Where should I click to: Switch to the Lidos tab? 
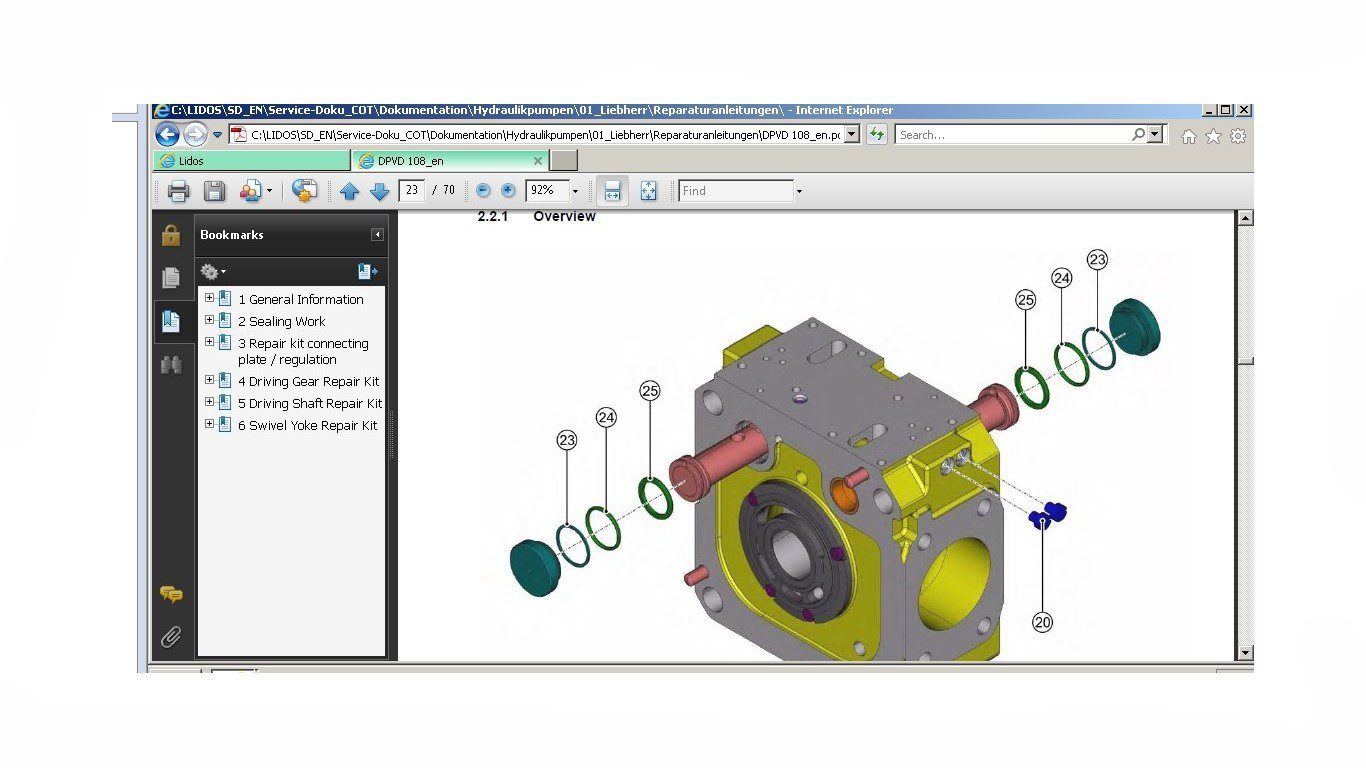click(x=251, y=160)
